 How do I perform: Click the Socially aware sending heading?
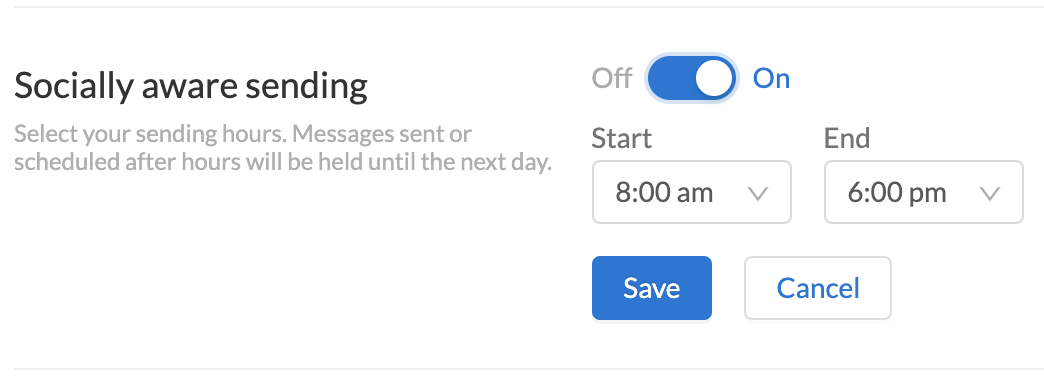click(x=190, y=87)
